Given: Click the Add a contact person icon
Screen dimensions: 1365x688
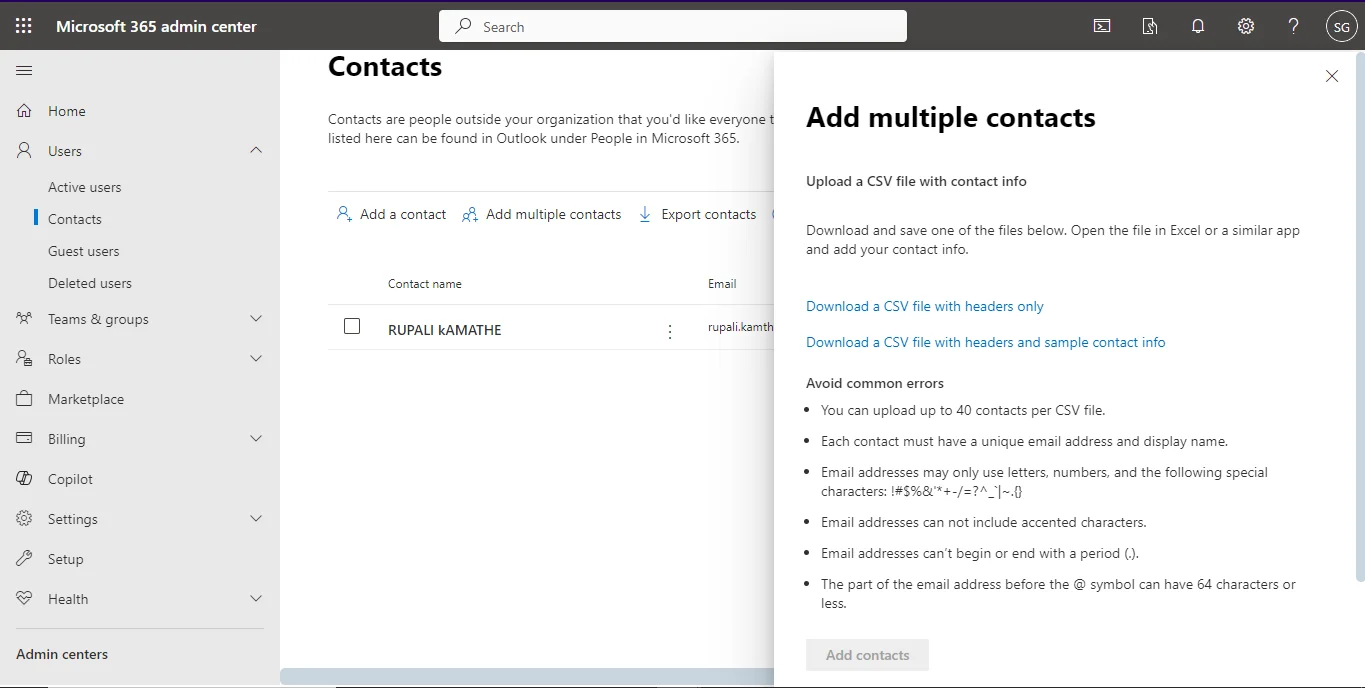Looking at the screenshot, I should click(344, 214).
